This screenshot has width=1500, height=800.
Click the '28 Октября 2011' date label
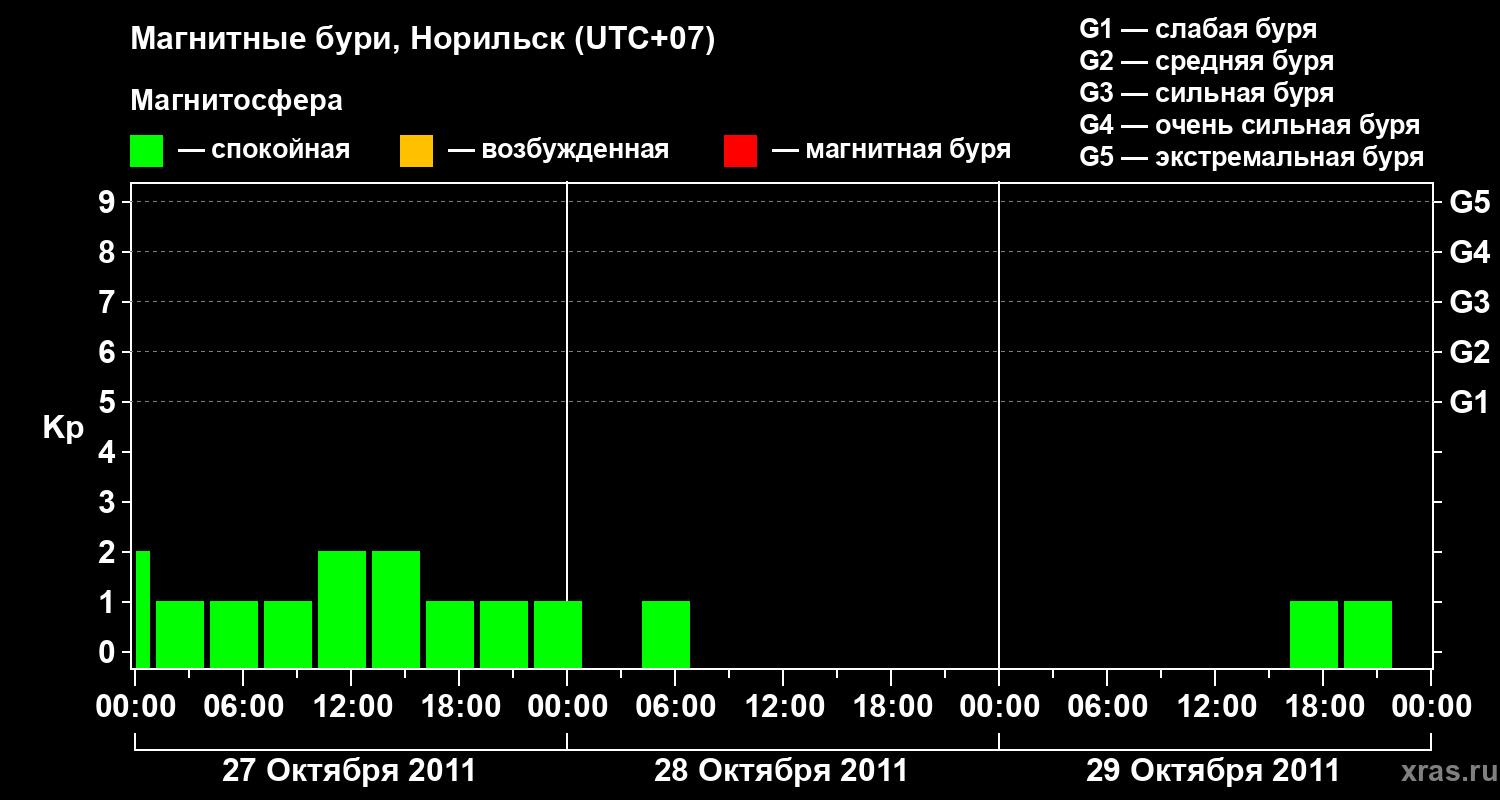(781, 771)
